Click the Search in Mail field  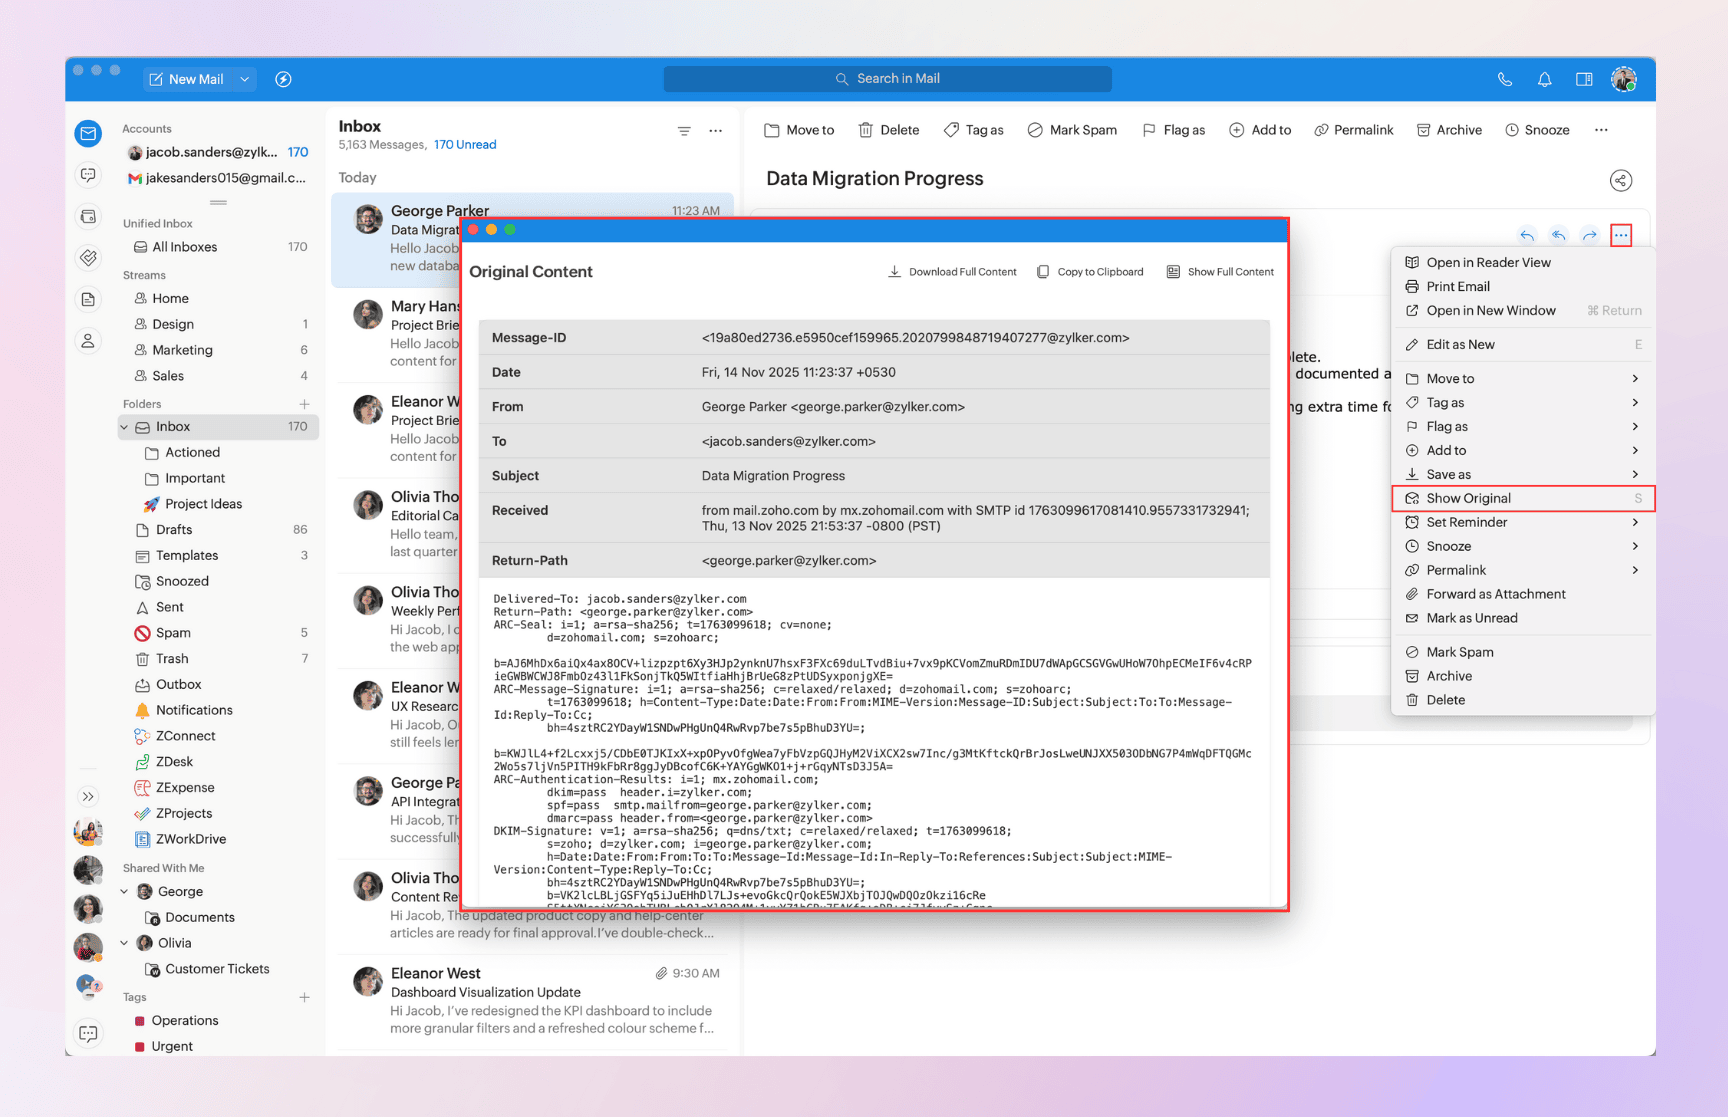coord(888,79)
